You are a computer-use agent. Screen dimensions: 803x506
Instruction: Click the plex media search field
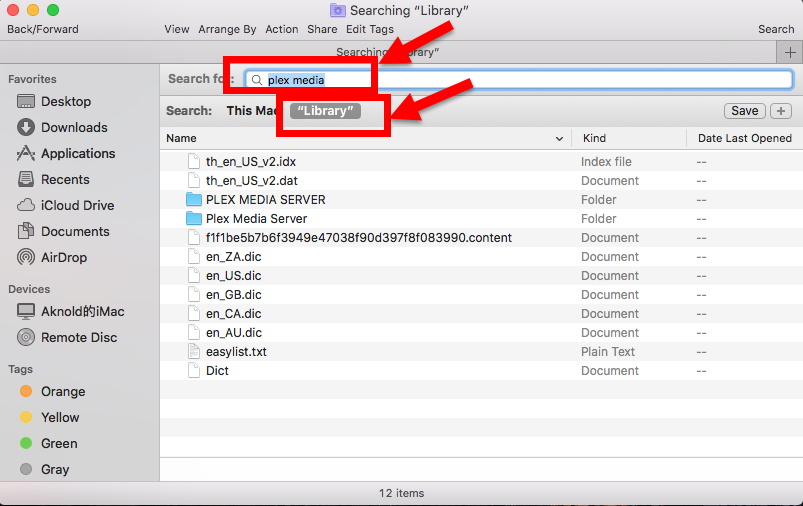(520, 80)
